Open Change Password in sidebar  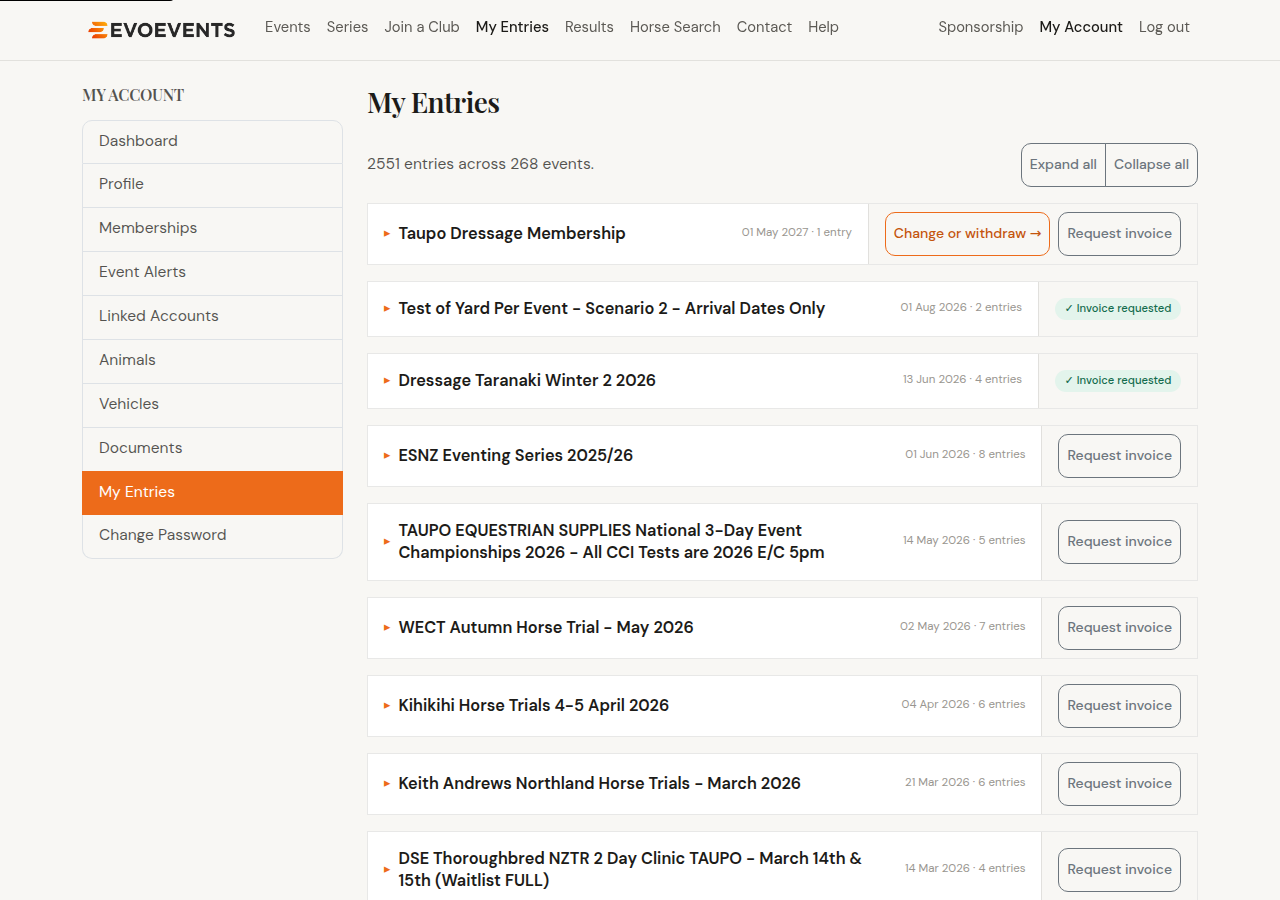coord(212,536)
